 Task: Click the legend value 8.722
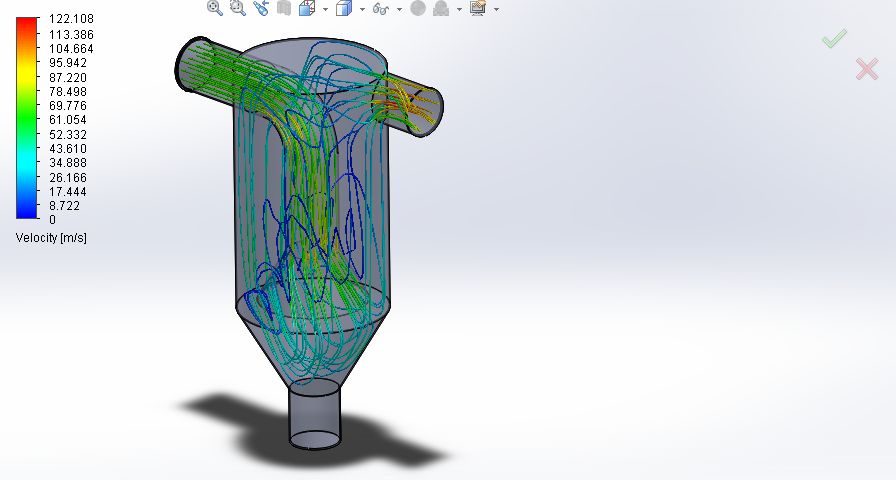click(x=65, y=206)
